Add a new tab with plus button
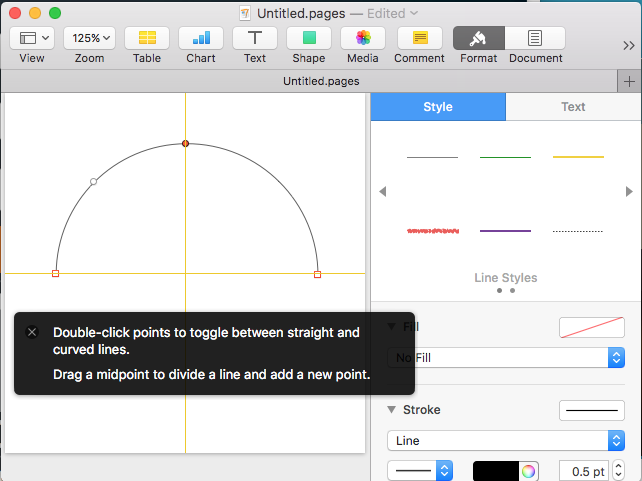The height and width of the screenshot is (481, 642). coord(629,81)
